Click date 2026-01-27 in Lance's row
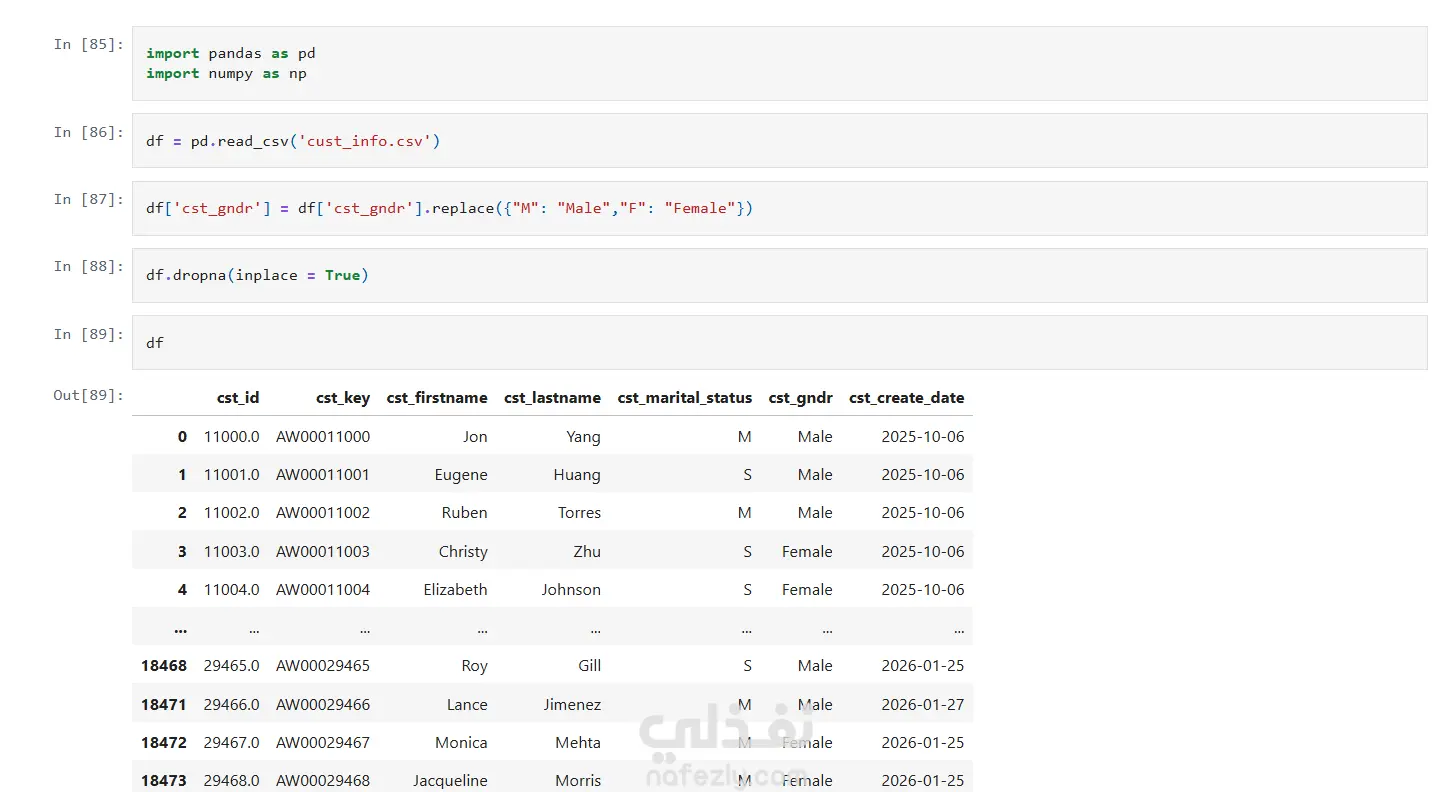The width and height of the screenshot is (1453, 792). point(923,704)
